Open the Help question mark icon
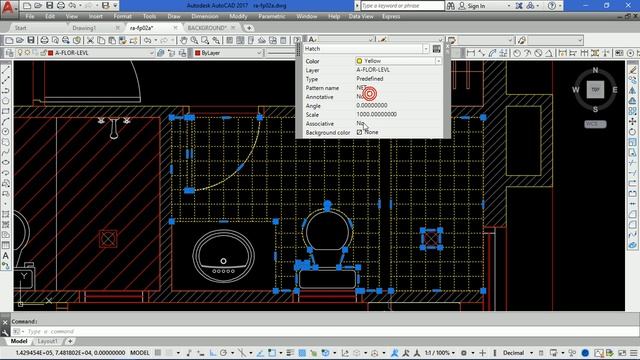Image resolution: width=640 pixels, height=360 pixels. tap(552, 6)
